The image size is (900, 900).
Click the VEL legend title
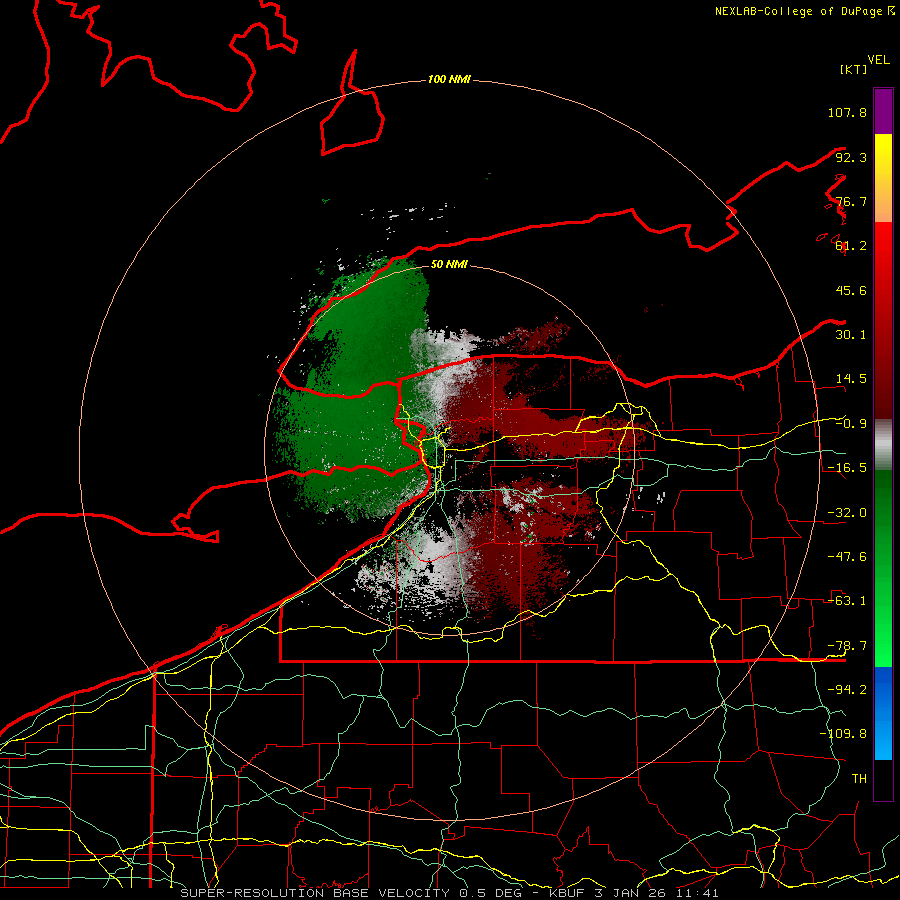tap(878, 60)
